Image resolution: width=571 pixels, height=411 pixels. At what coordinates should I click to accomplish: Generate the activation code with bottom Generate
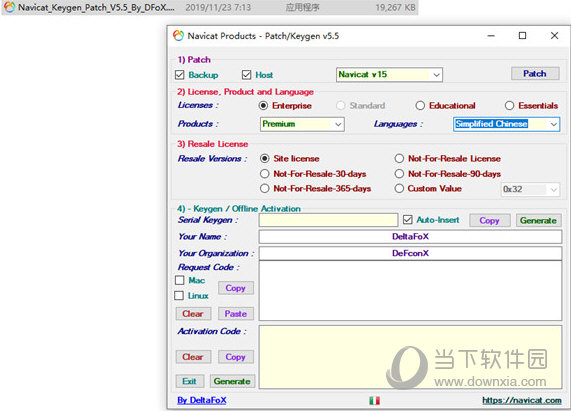click(x=232, y=381)
